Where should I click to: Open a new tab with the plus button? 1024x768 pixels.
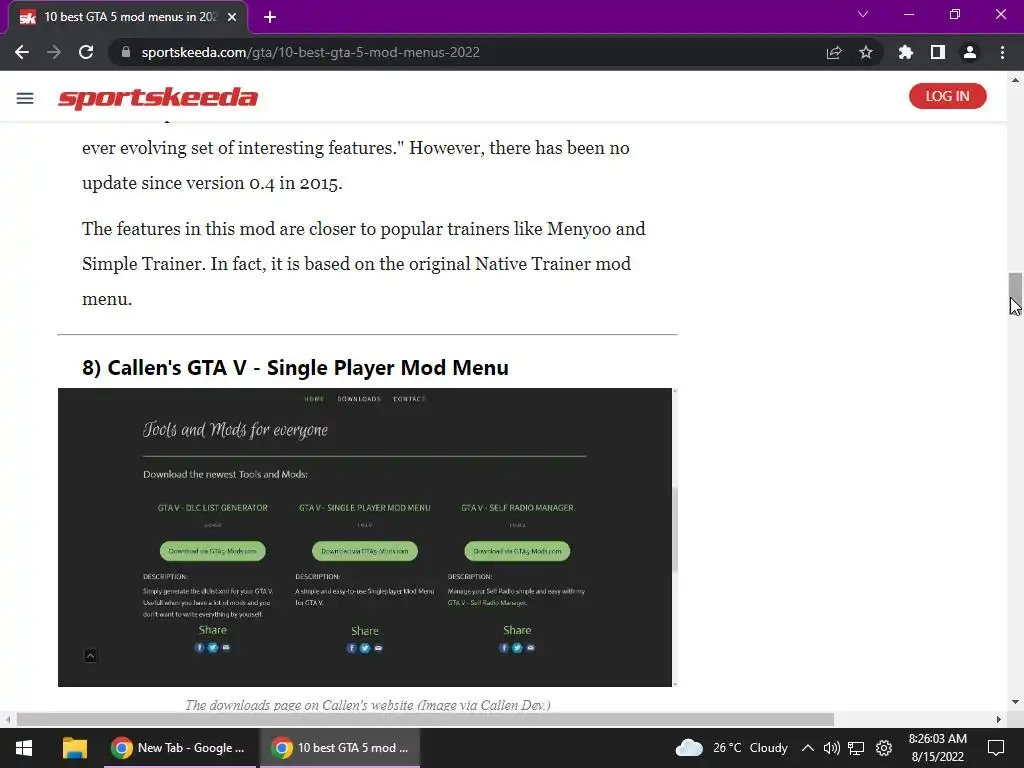[x=270, y=17]
